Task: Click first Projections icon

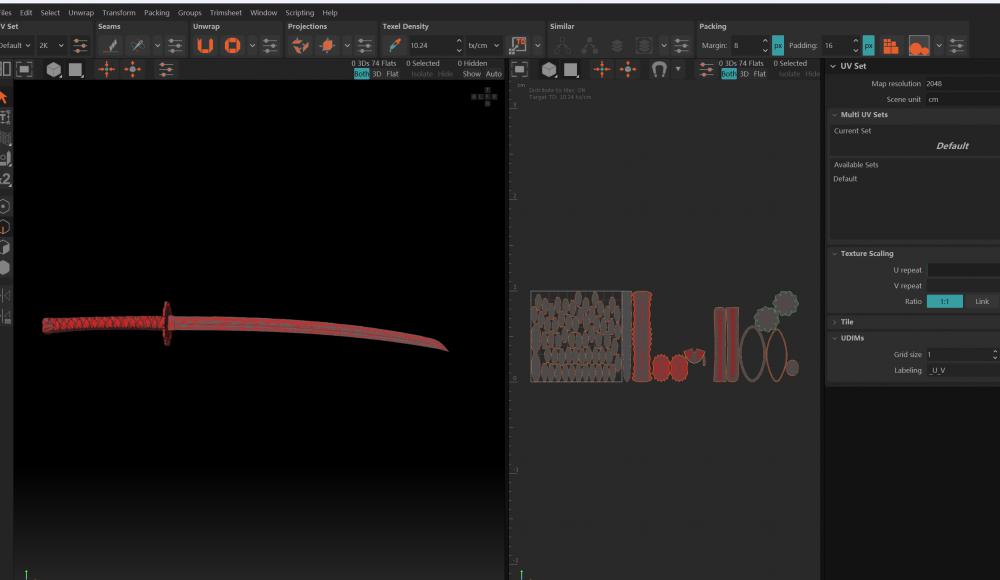Action: tap(300, 45)
